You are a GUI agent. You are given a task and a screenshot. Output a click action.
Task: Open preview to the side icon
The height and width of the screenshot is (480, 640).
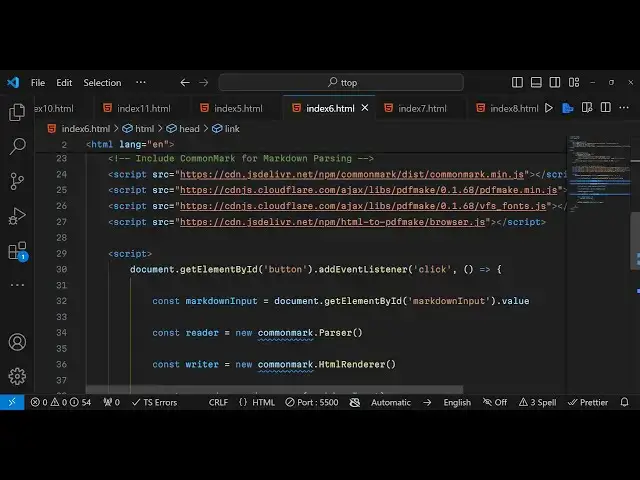(587, 108)
